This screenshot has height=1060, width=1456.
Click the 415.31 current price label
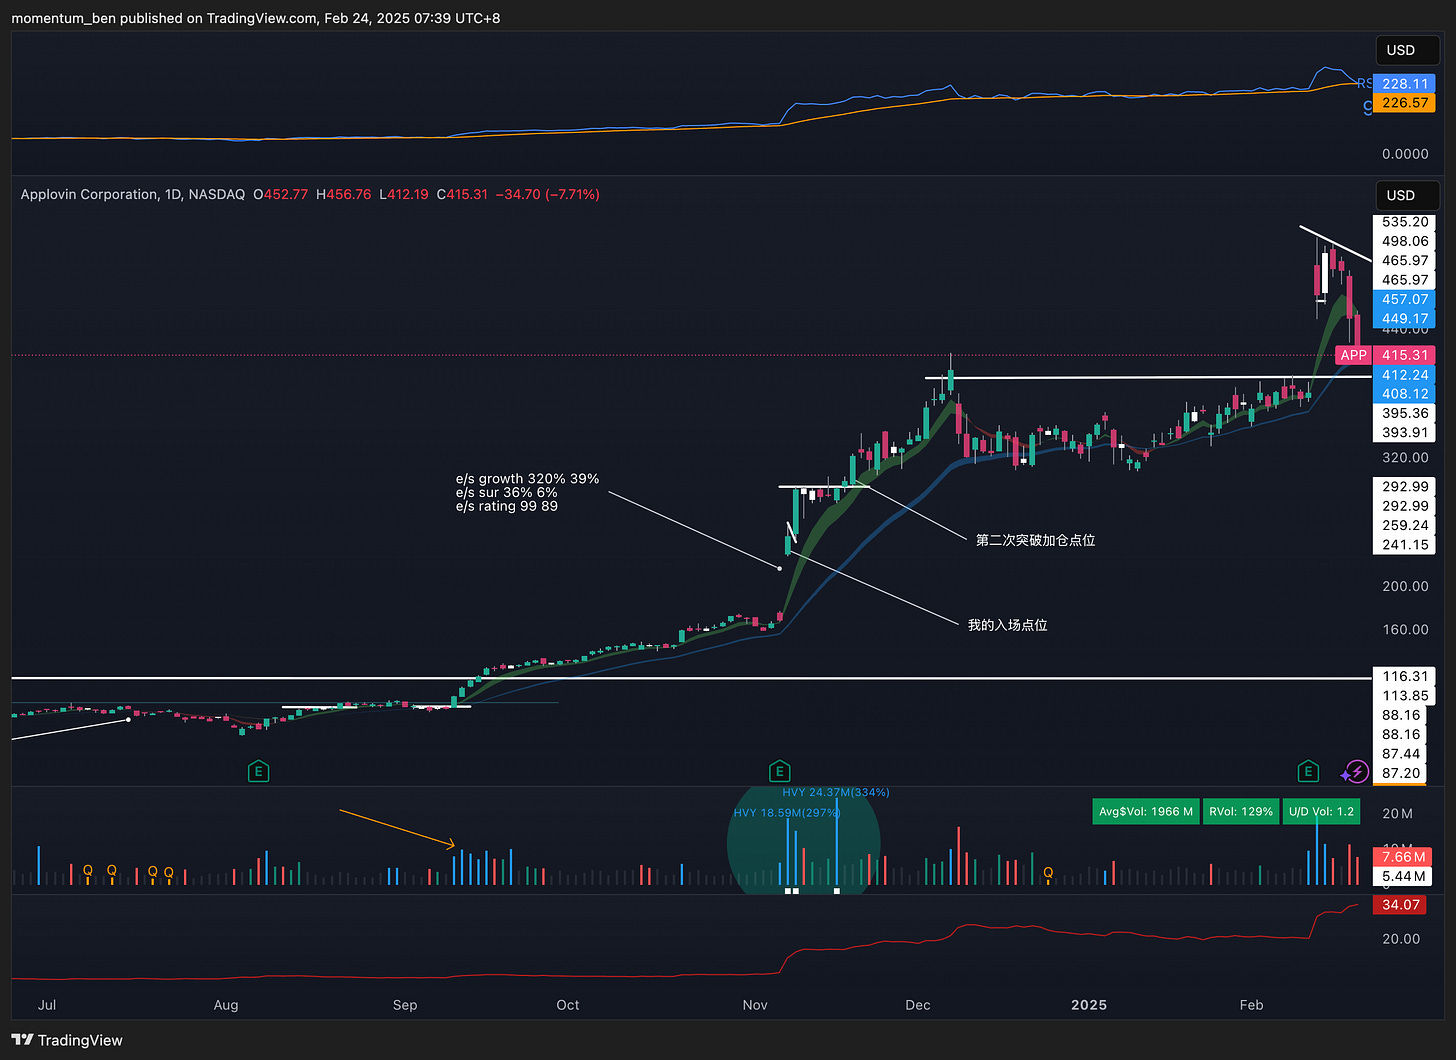tap(1404, 355)
